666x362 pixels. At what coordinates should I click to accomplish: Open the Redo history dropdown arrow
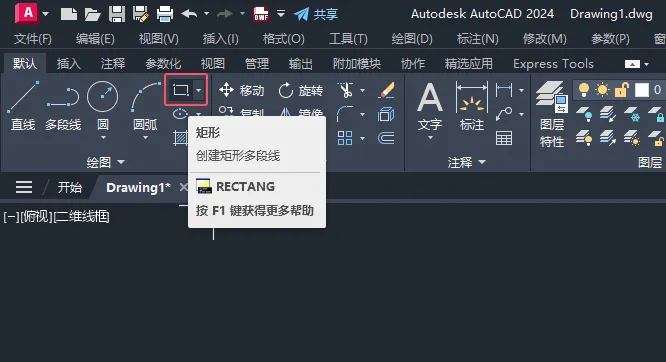(243, 14)
